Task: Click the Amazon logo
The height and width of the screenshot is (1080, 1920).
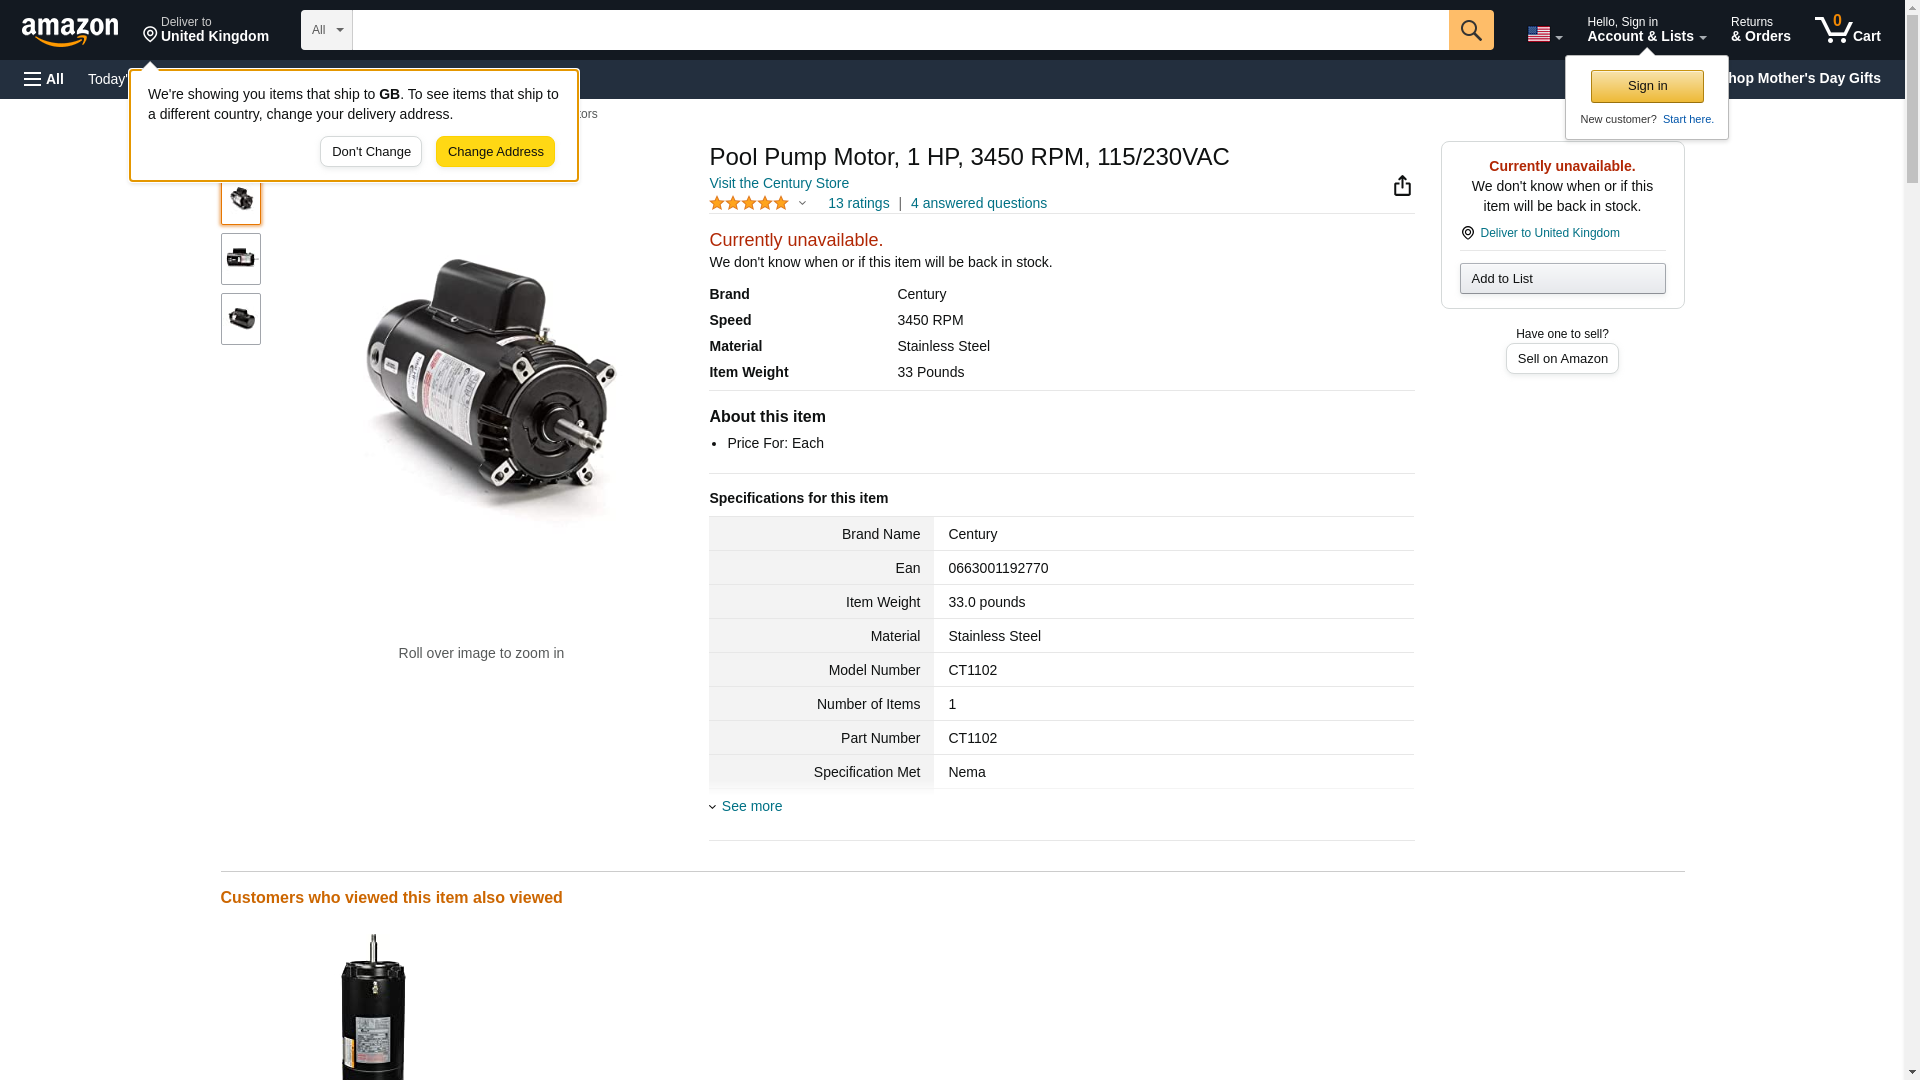Action: (x=70, y=31)
